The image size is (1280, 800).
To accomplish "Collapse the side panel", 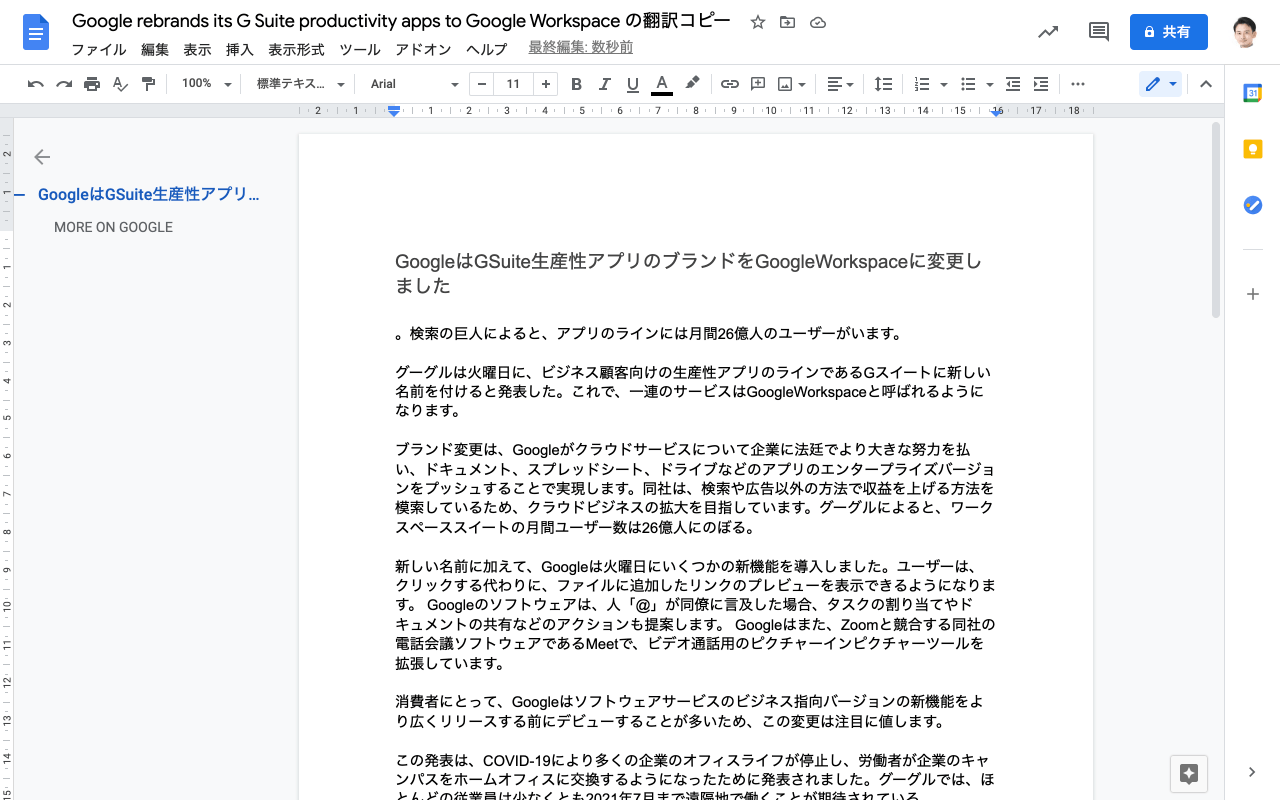I will click(x=1252, y=772).
